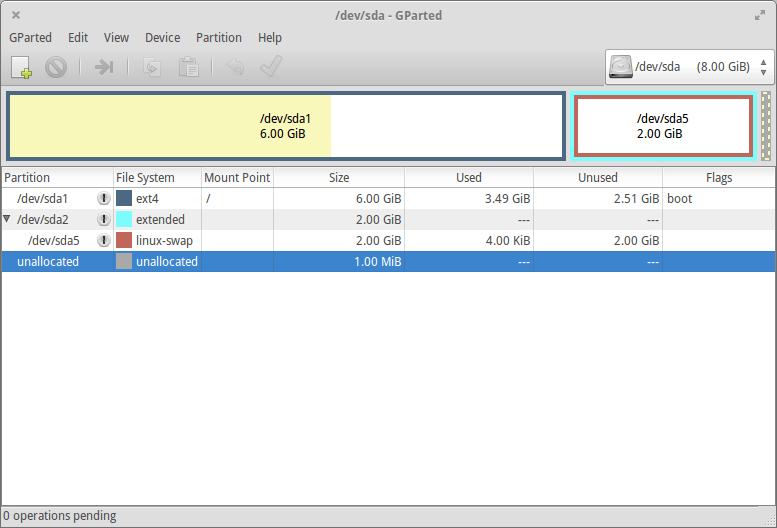Click the Paste partition toolbar icon
Screen dimensions: 777x528
[x=187, y=67]
